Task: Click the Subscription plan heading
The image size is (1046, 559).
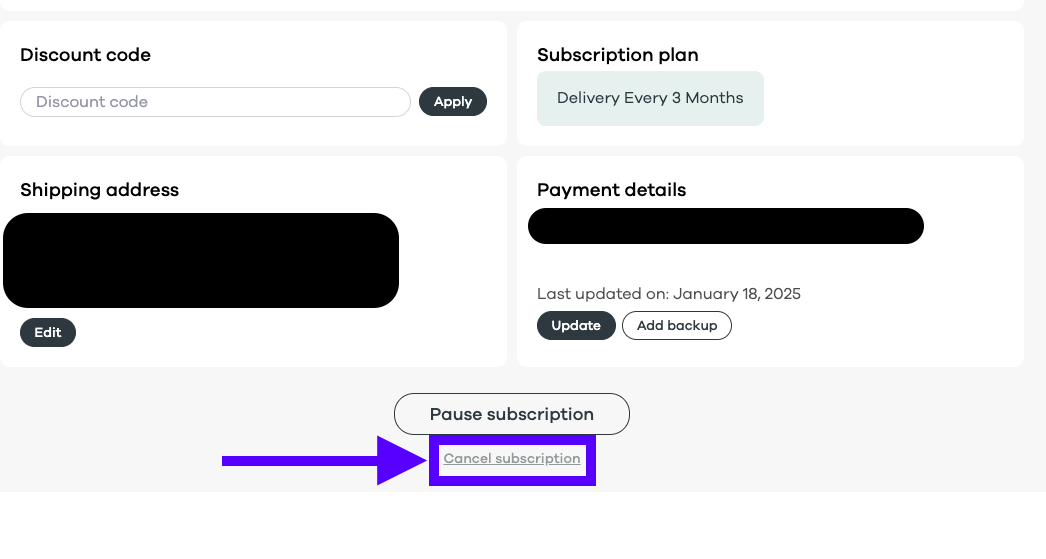Action: [x=617, y=55]
